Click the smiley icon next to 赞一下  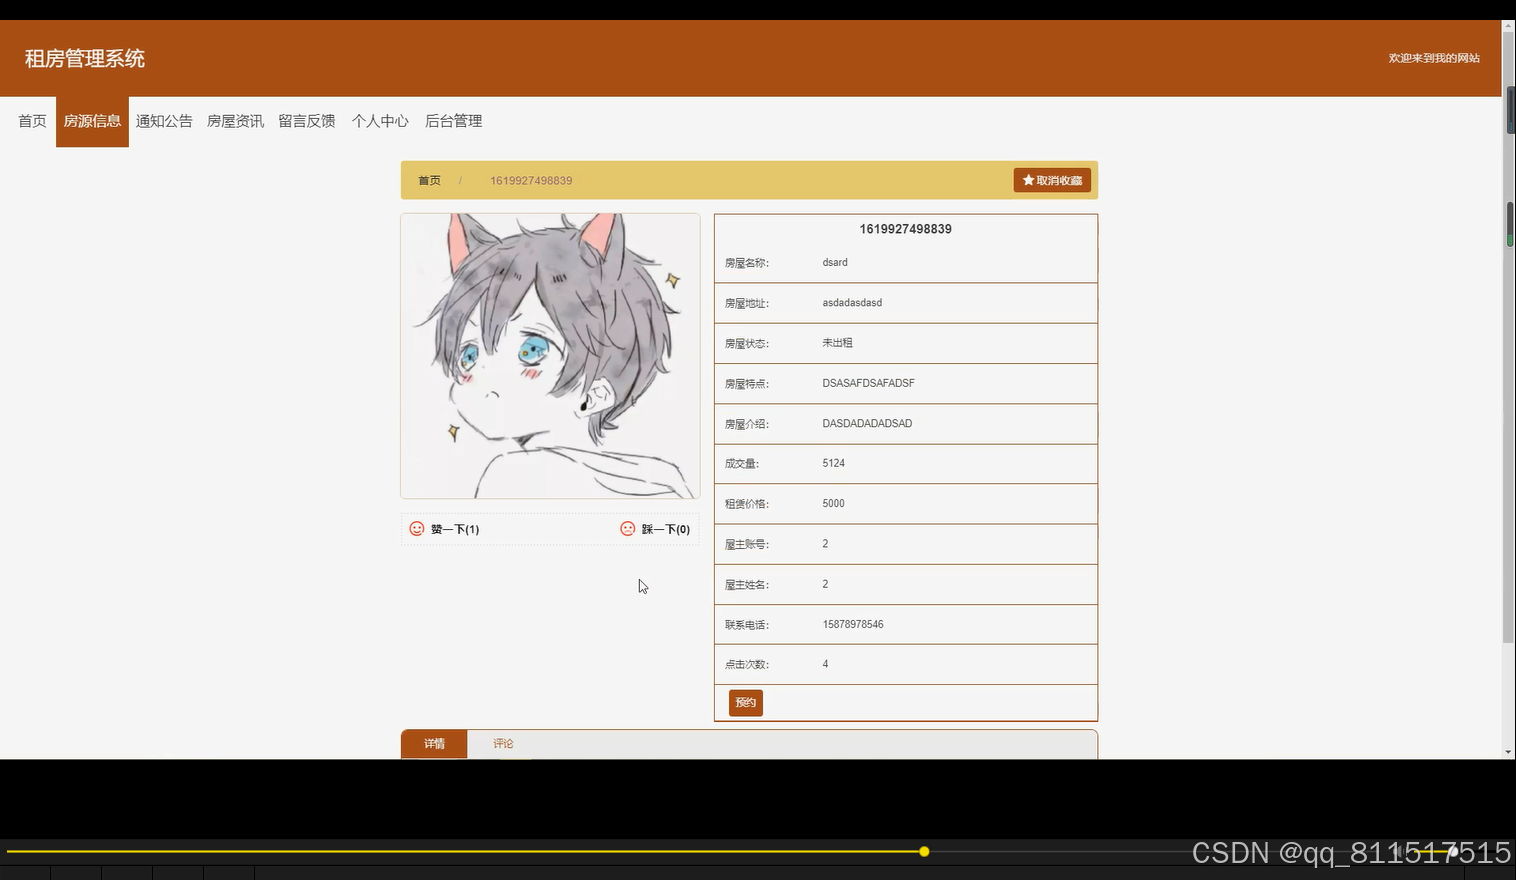pyautogui.click(x=417, y=529)
